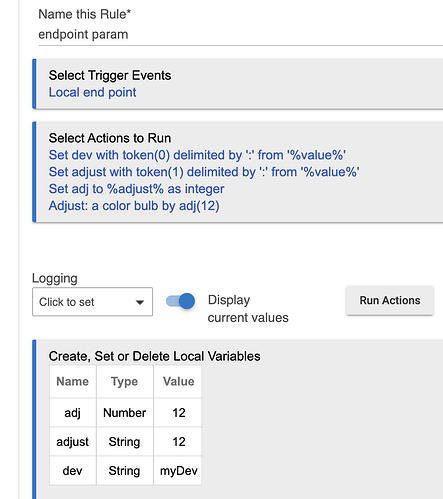
Task: Click the Name column header
Action: pyautogui.click(x=73, y=381)
